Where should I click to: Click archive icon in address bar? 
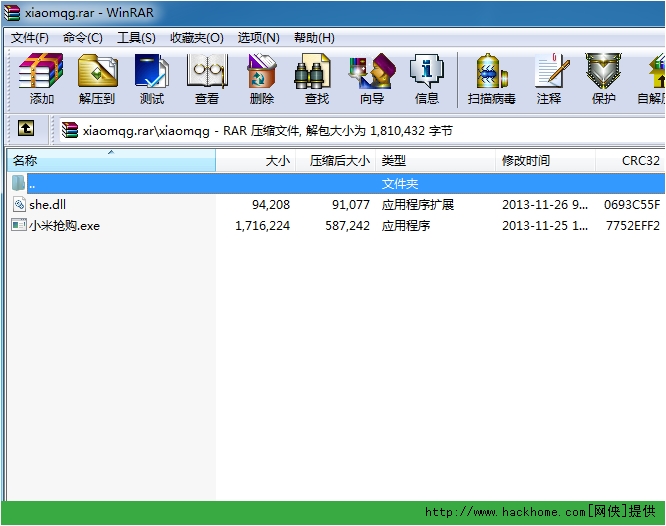(70, 130)
